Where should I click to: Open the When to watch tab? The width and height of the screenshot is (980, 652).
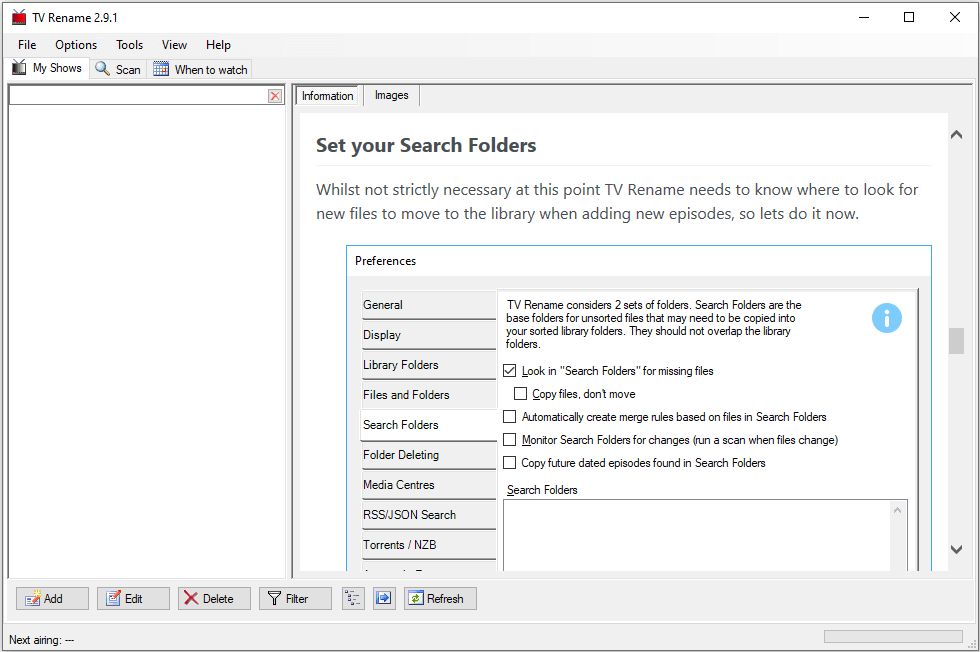[201, 69]
